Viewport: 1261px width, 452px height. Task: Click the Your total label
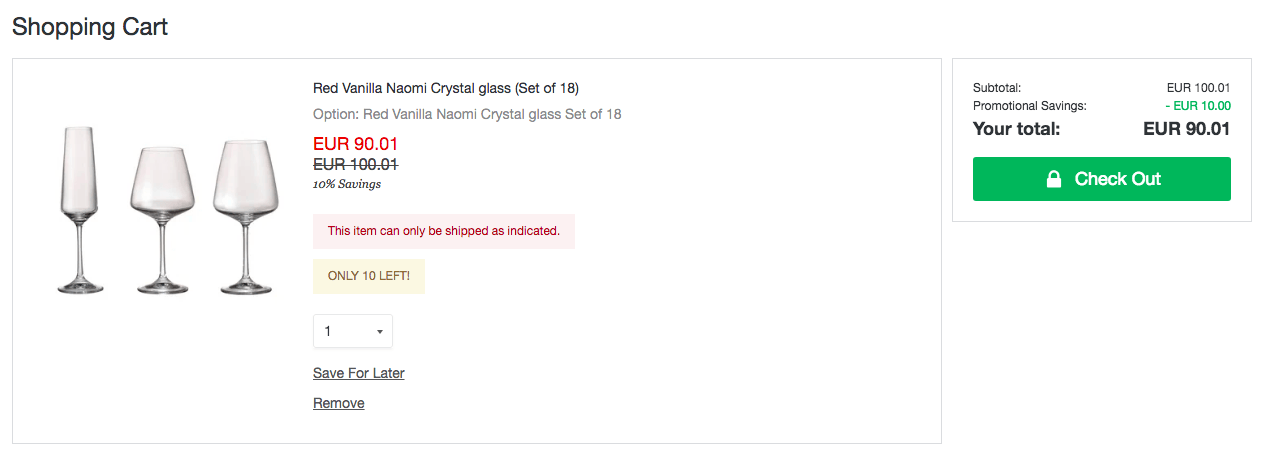[1016, 129]
